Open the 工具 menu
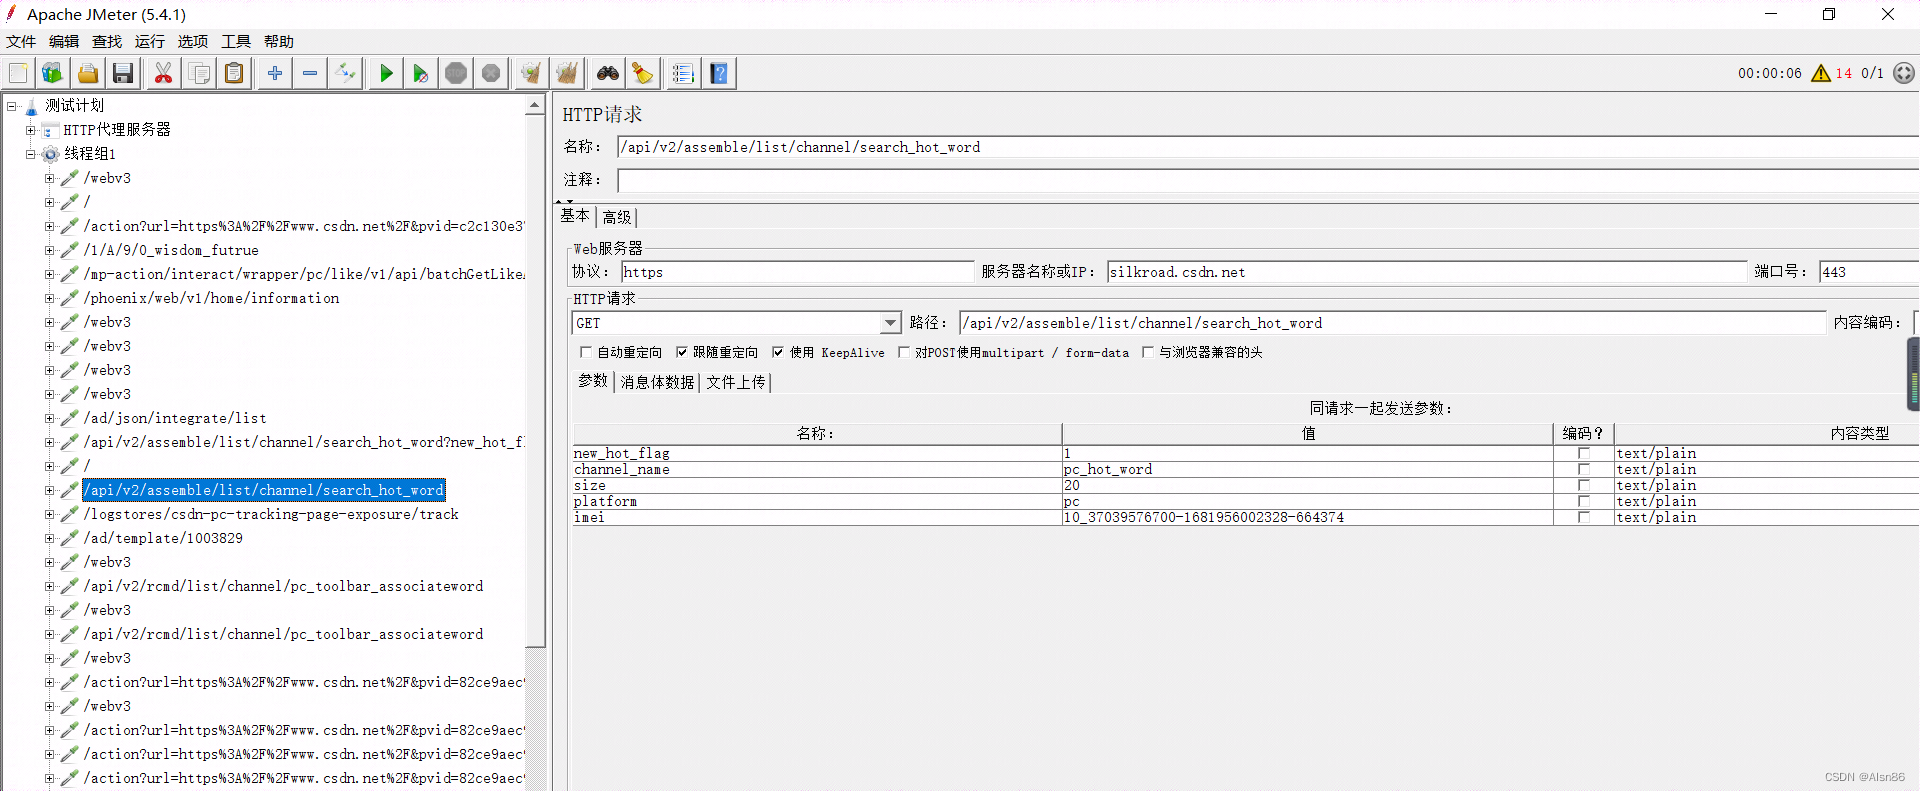Viewport: 1920px width, 791px height. click(236, 41)
